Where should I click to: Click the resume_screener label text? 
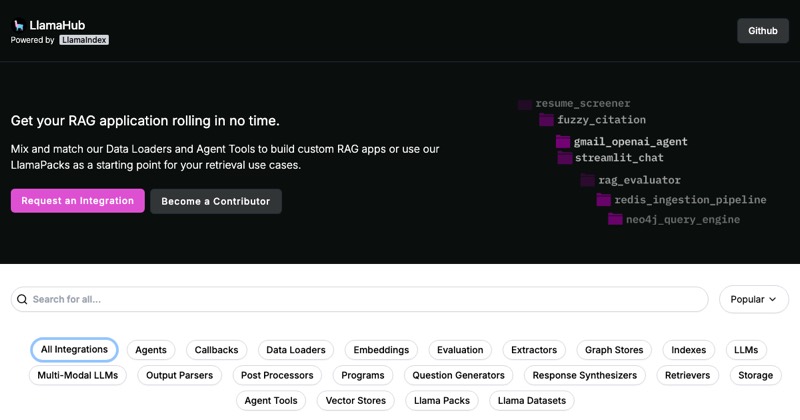[x=583, y=104]
